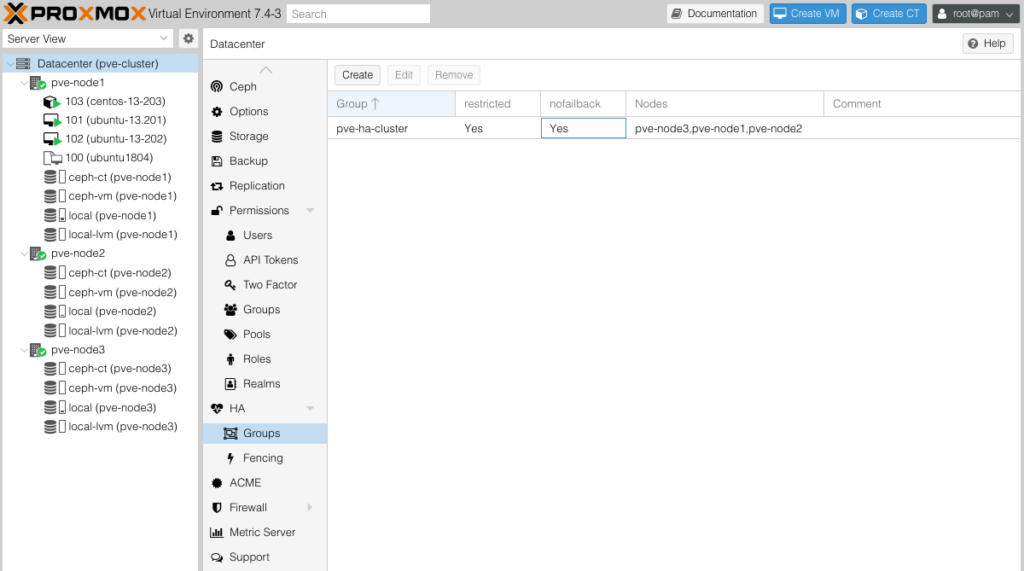Screen dimensions: 1024x571
Task: Open the tree settings gear icon
Action: pos(188,39)
